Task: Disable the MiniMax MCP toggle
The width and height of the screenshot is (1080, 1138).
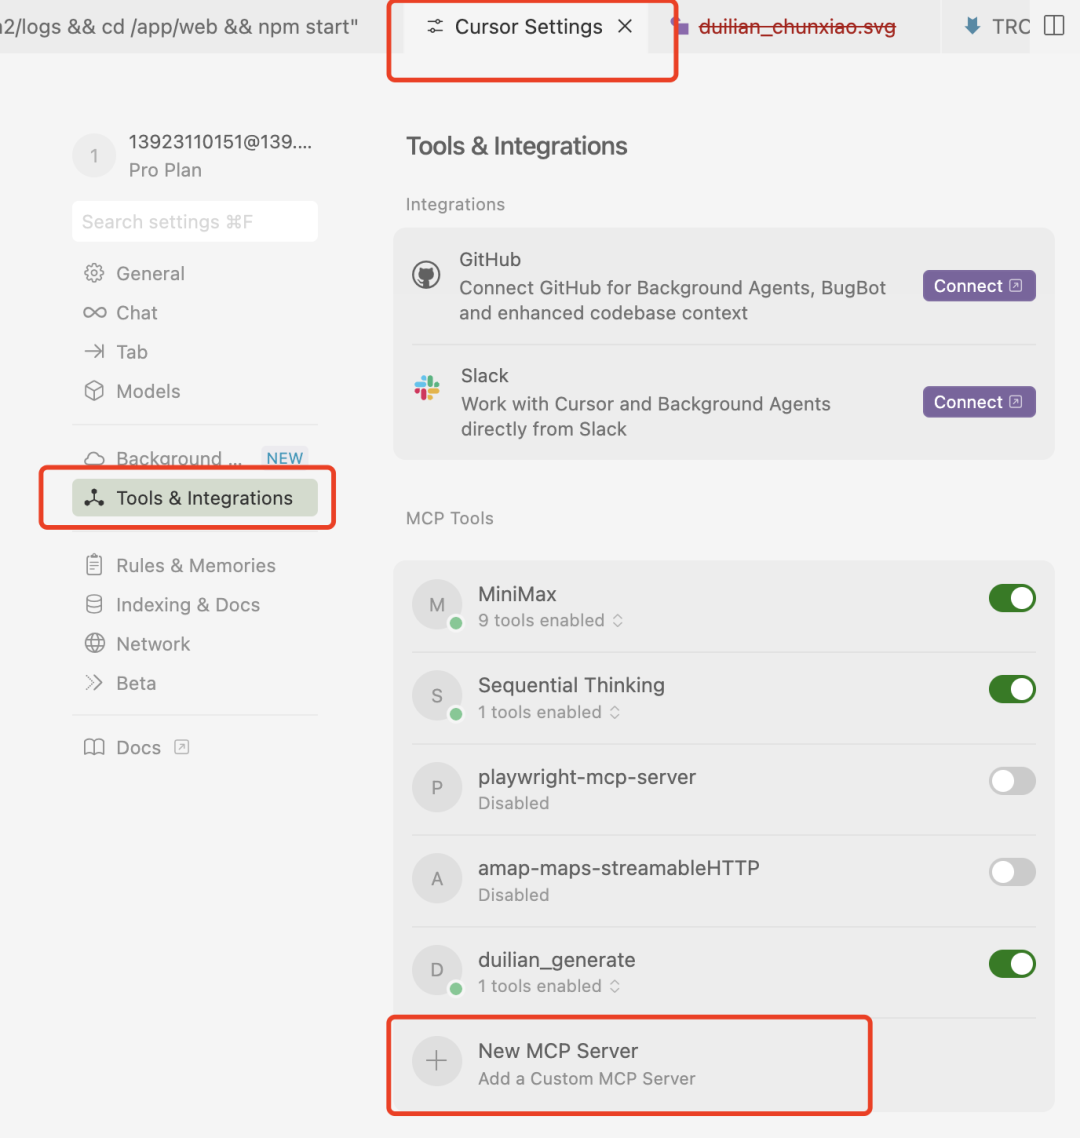Action: (x=1012, y=598)
